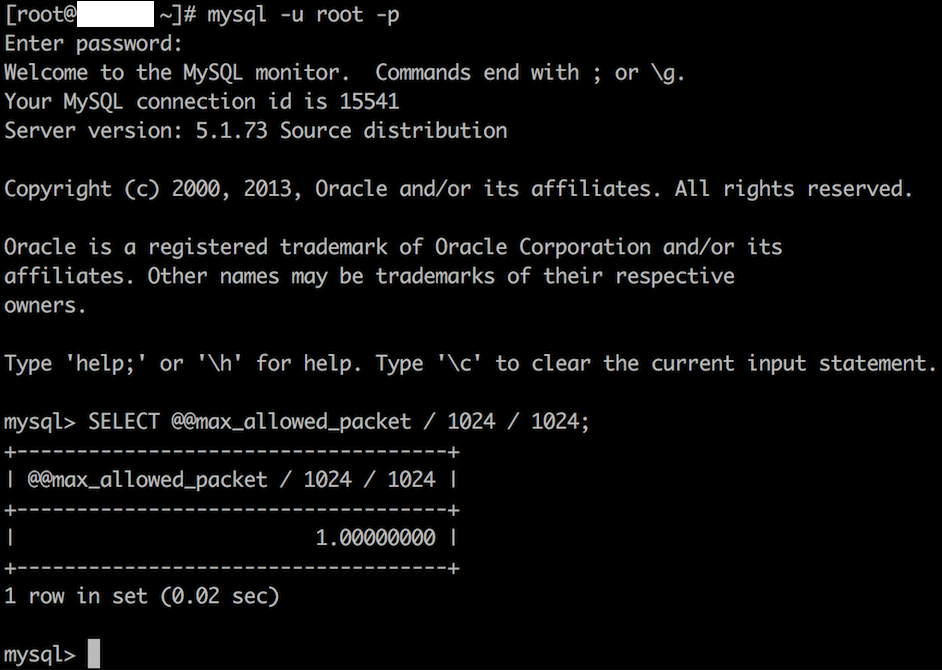Viewport: 942px width, 670px height.
Task: Click the last 'mysql>' prompt label
Action: (x=40, y=654)
